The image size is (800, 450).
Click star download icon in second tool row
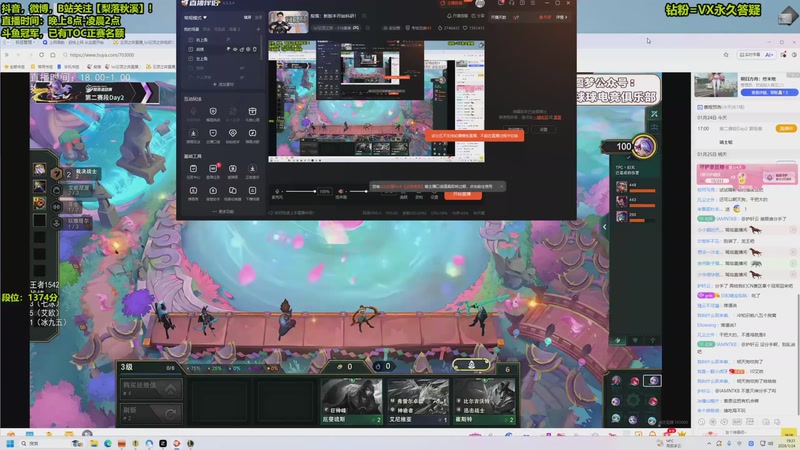[x=193, y=134]
